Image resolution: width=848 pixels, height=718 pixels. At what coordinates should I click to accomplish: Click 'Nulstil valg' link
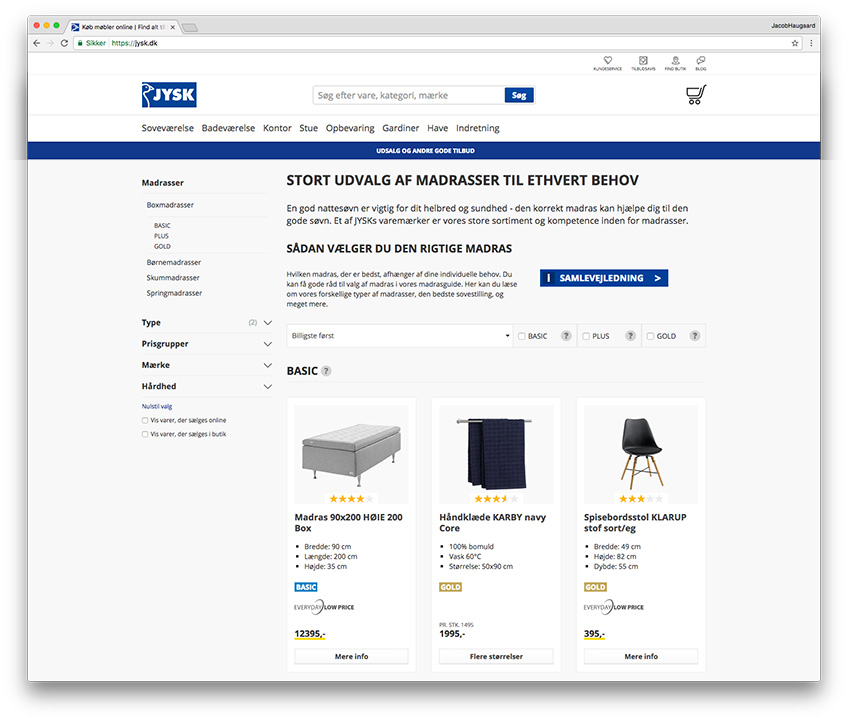(x=157, y=406)
